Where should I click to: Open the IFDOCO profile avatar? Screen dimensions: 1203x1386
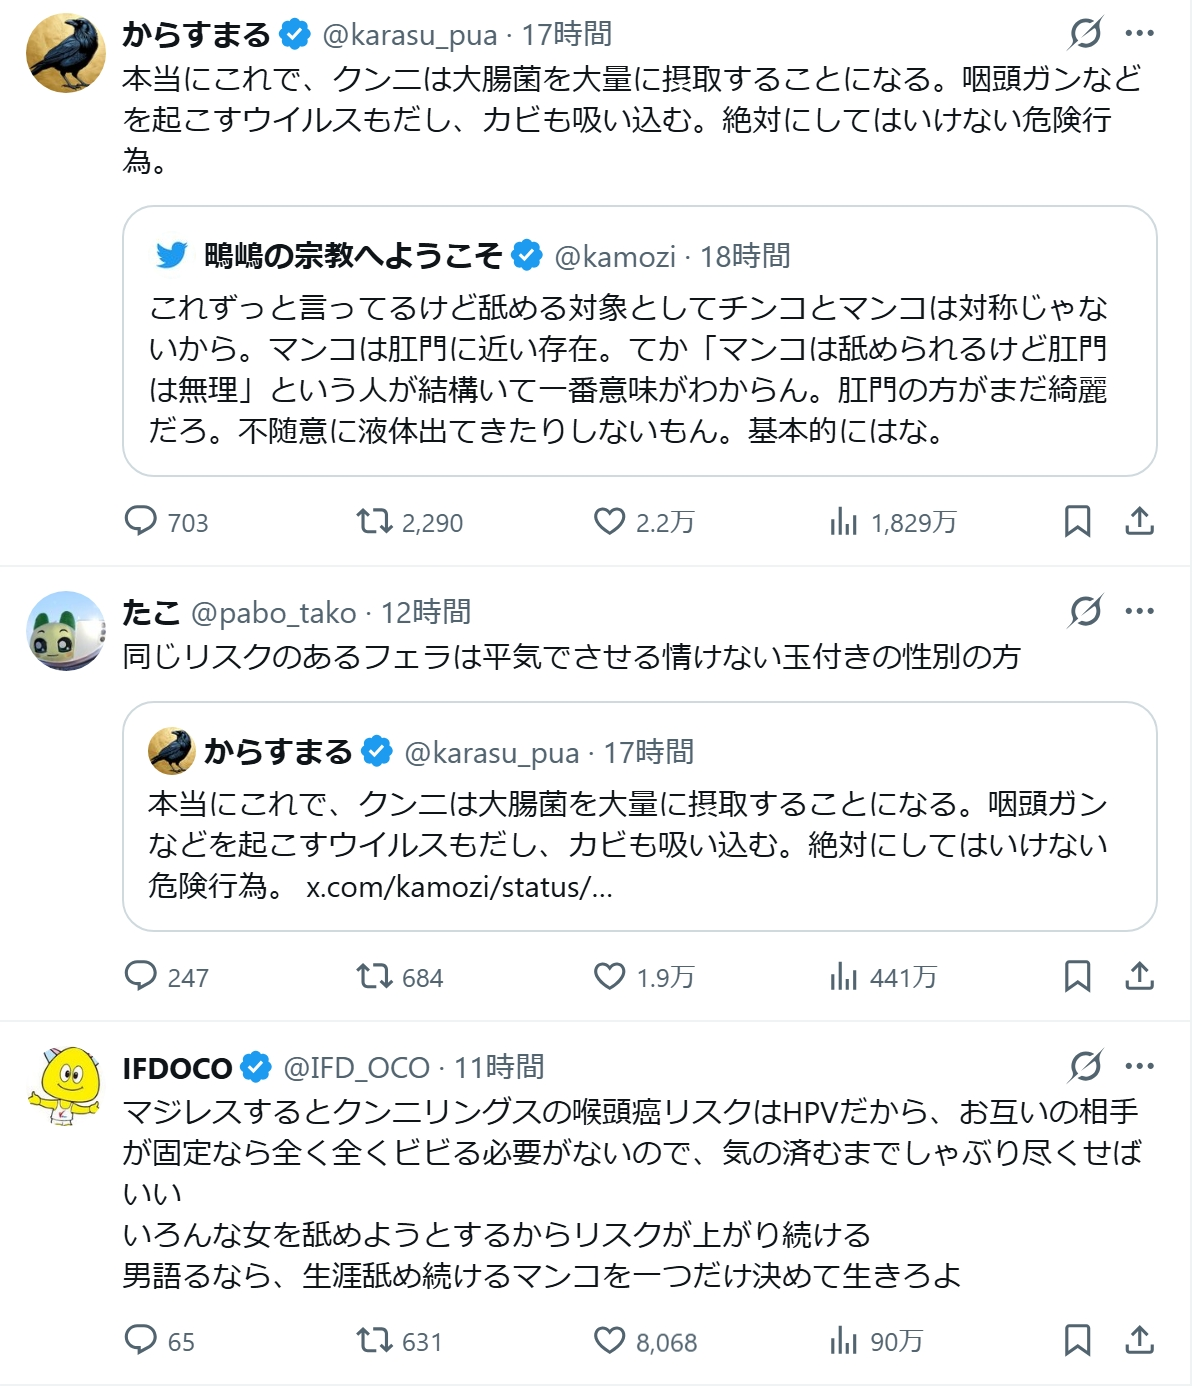[x=66, y=1086]
